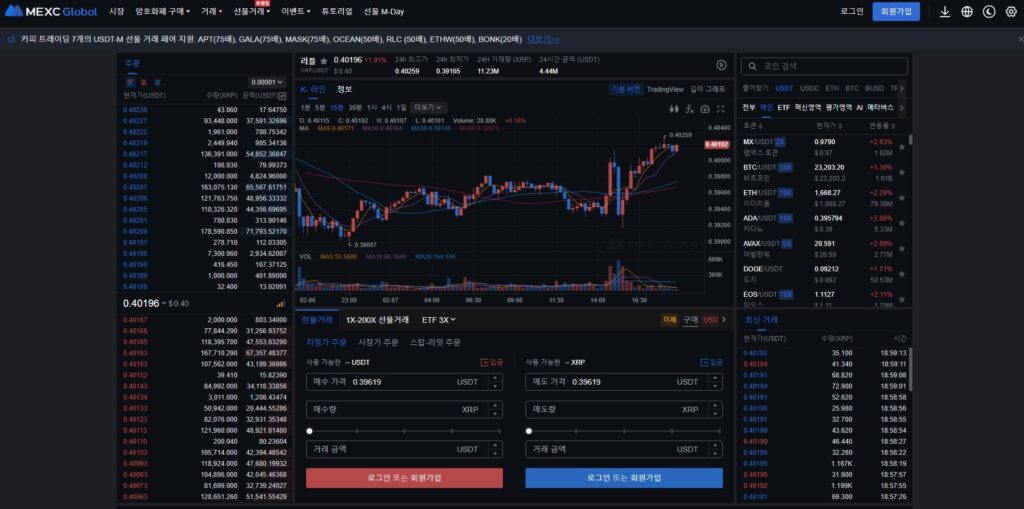Favorite the DOGE/USDT pair star
The image size is (1024, 509).
click(x=902, y=274)
